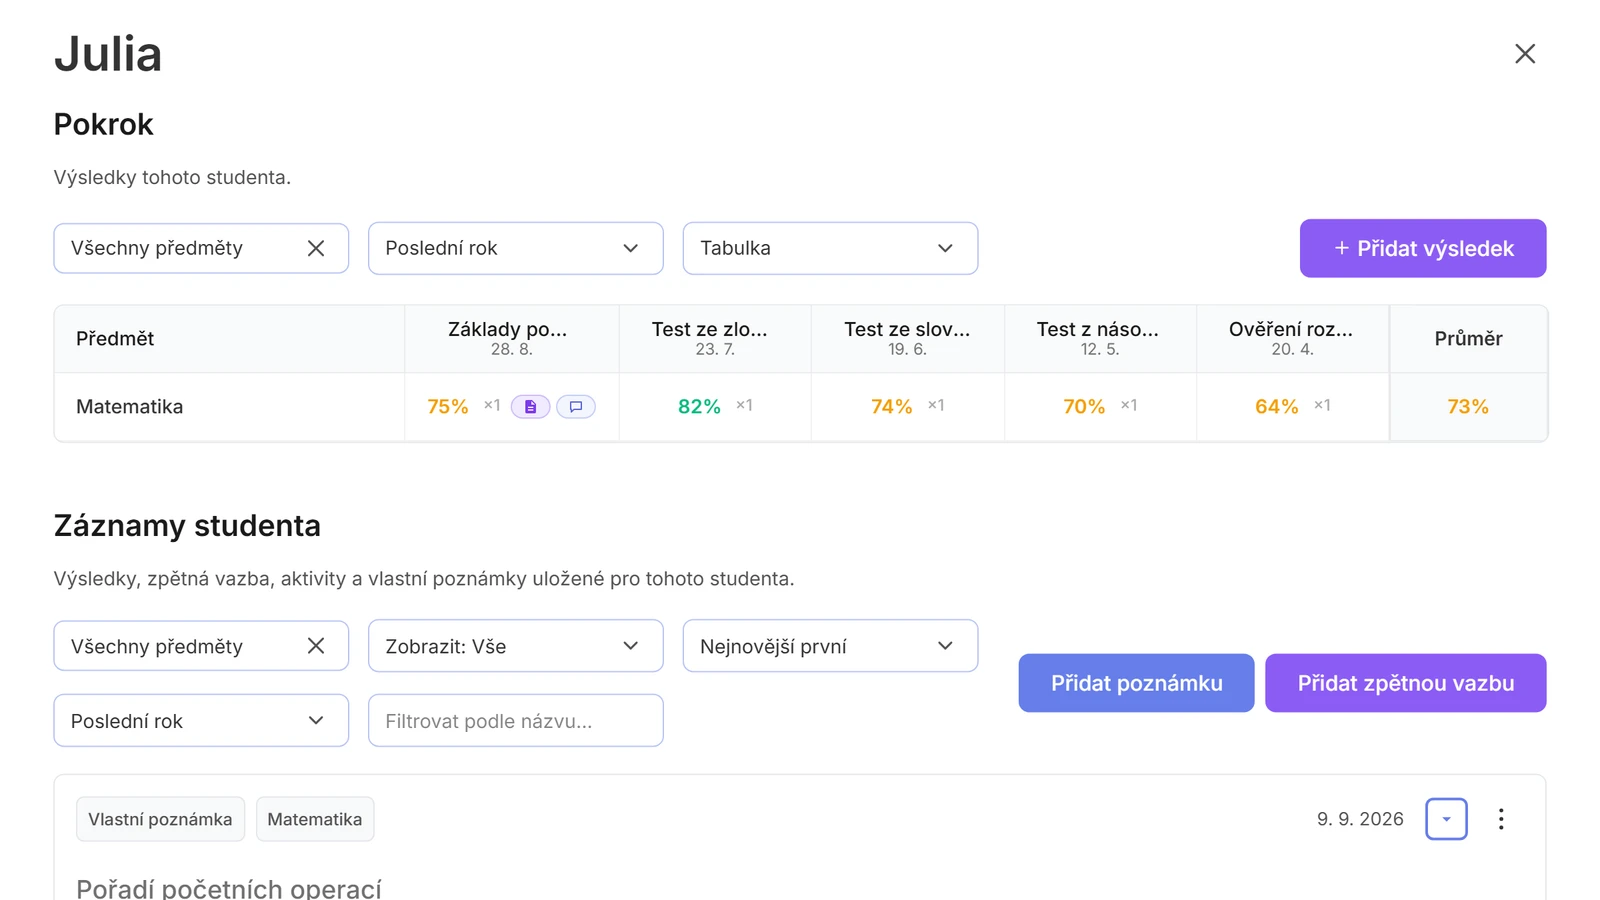Clear subjects filter in Záznamy studenta section
Screen dimensions: 1600x900
316,646
